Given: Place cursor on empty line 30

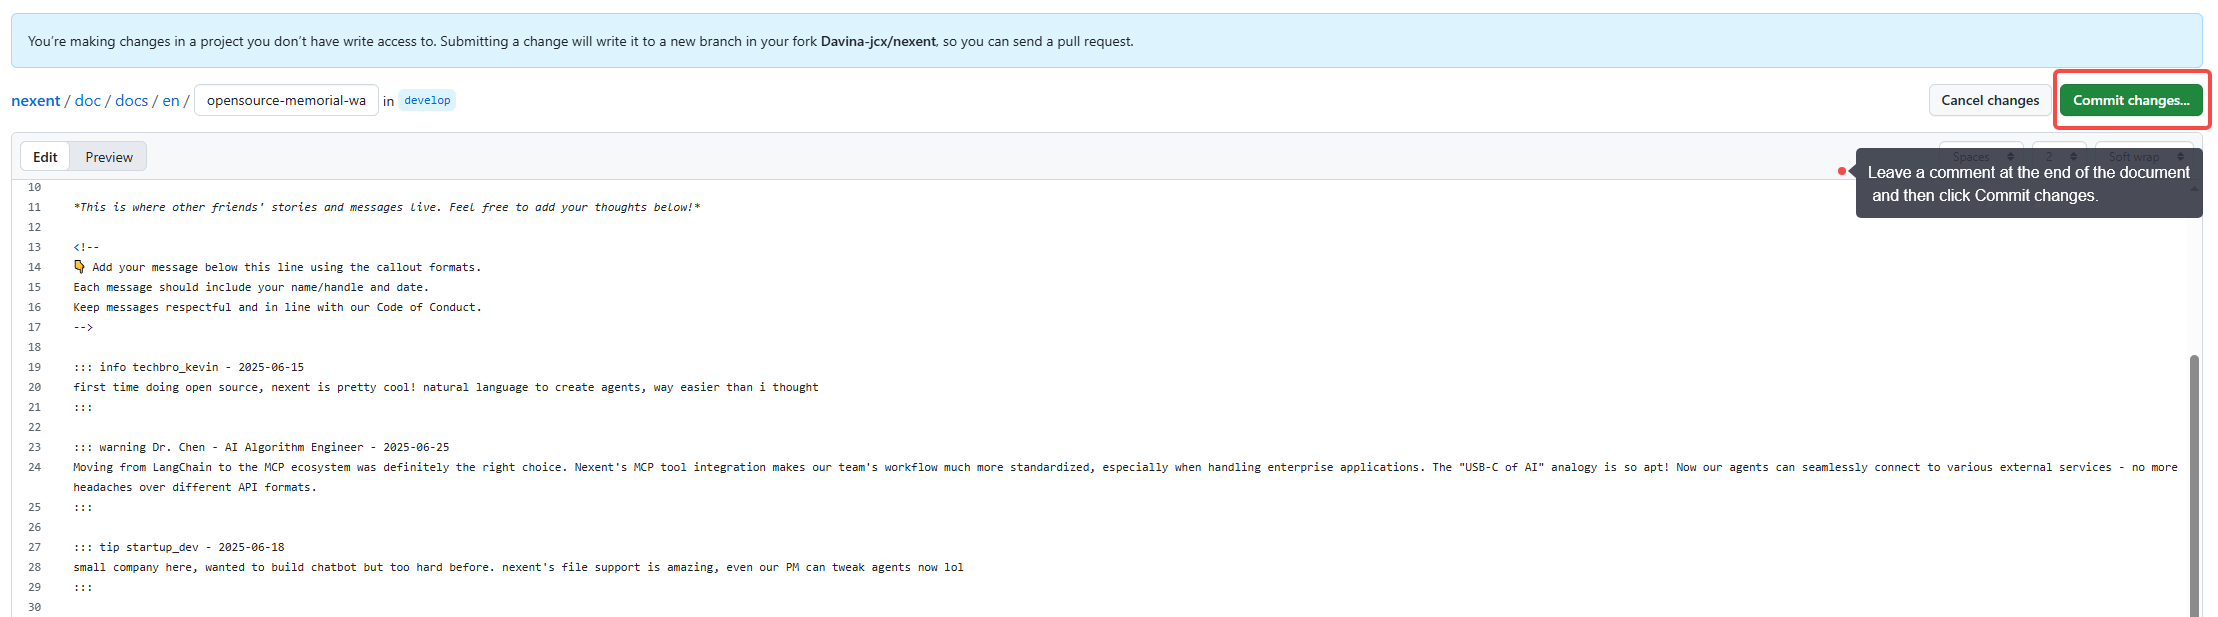Looking at the screenshot, I should pyautogui.click(x=300, y=607).
